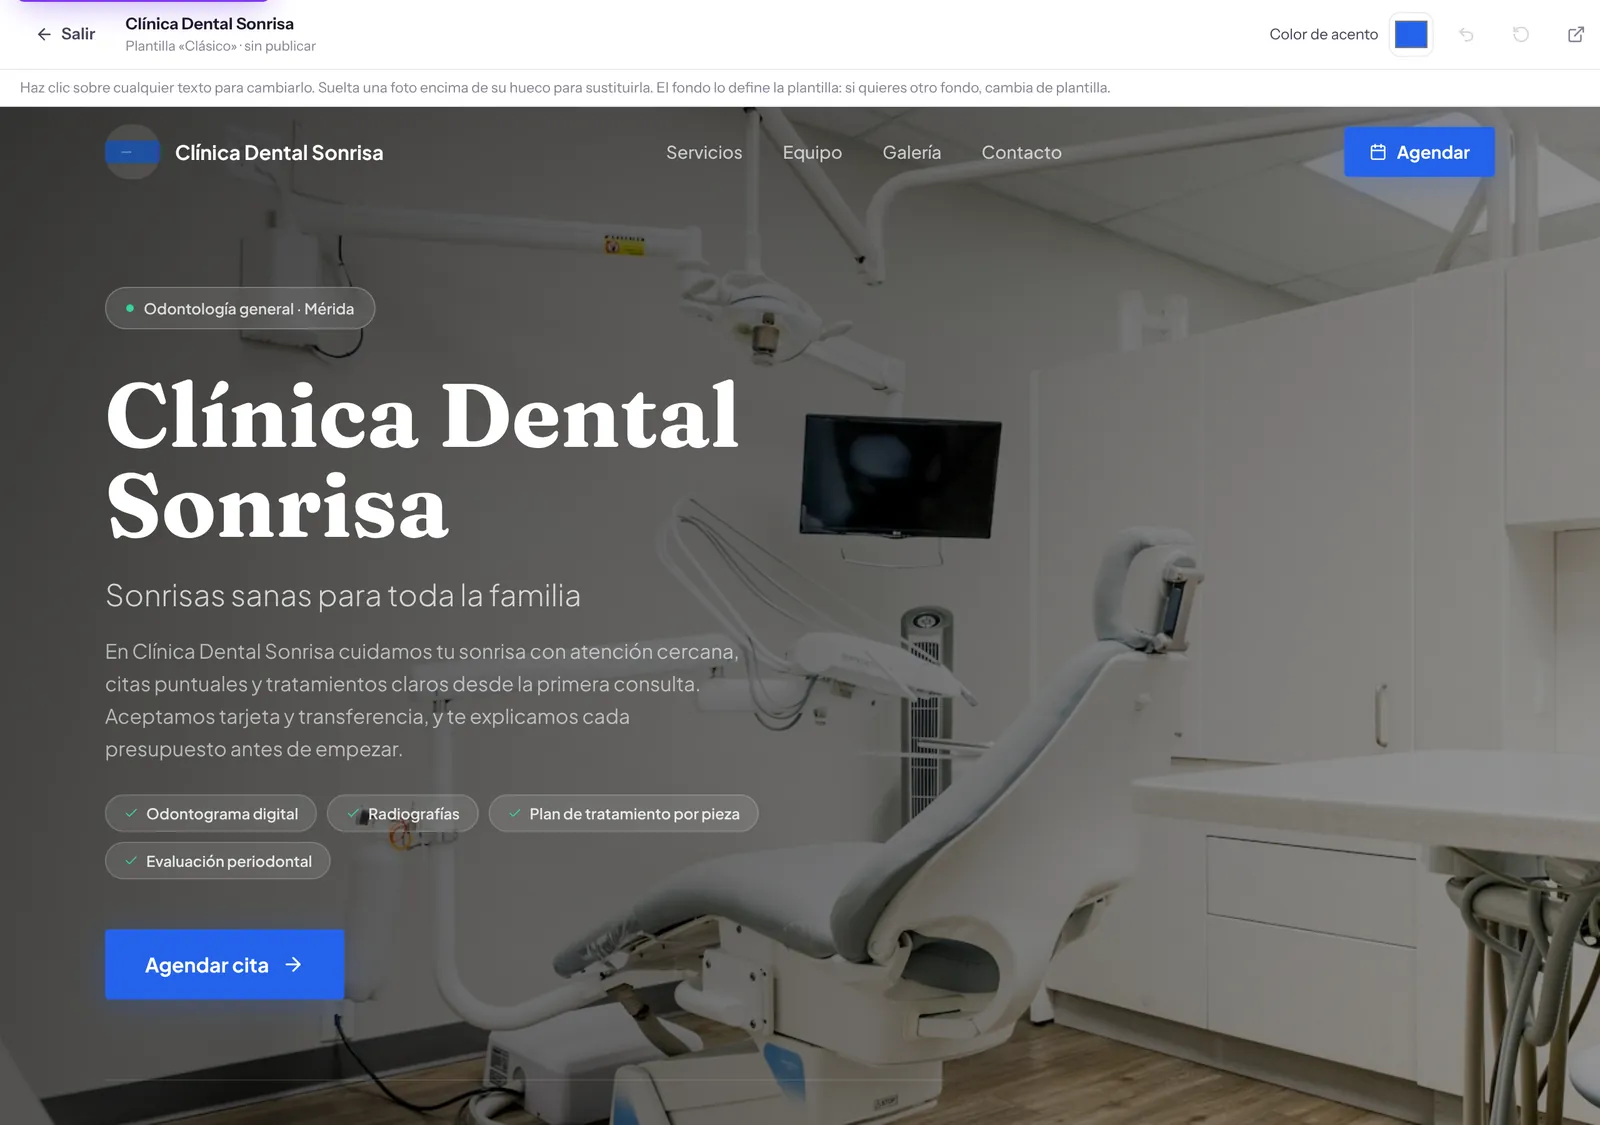Click the arrow icon in Agendar cita

click(x=293, y=965)
